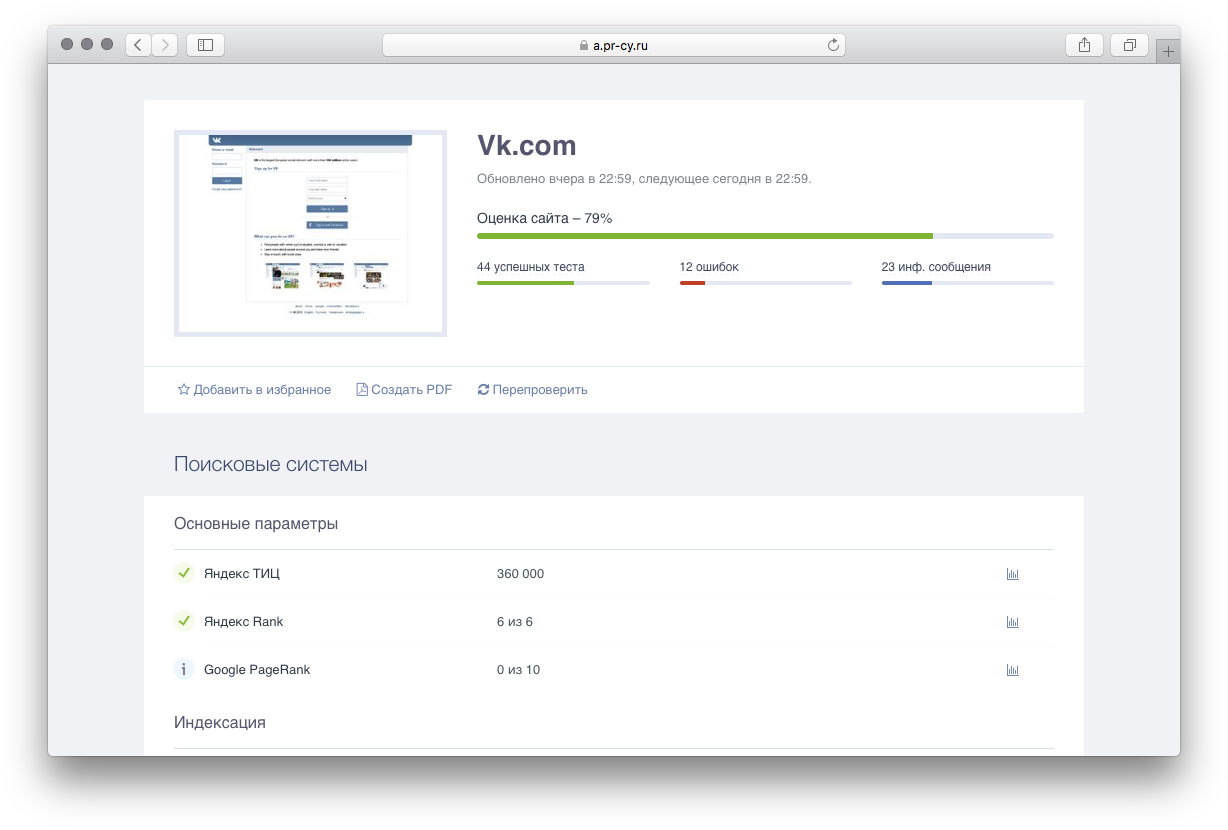
Task: Click the blue info messages bar
Action: [968, 283]
